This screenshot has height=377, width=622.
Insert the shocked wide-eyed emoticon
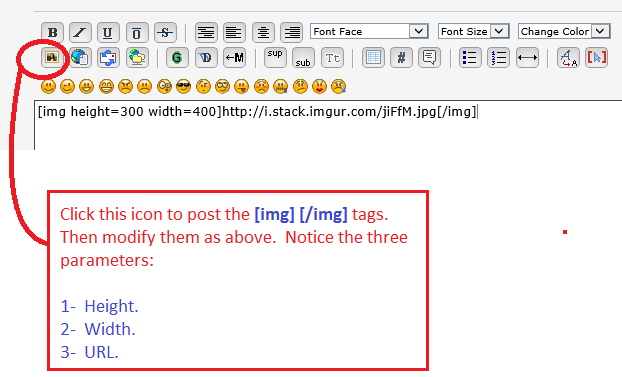pos(164,86)
